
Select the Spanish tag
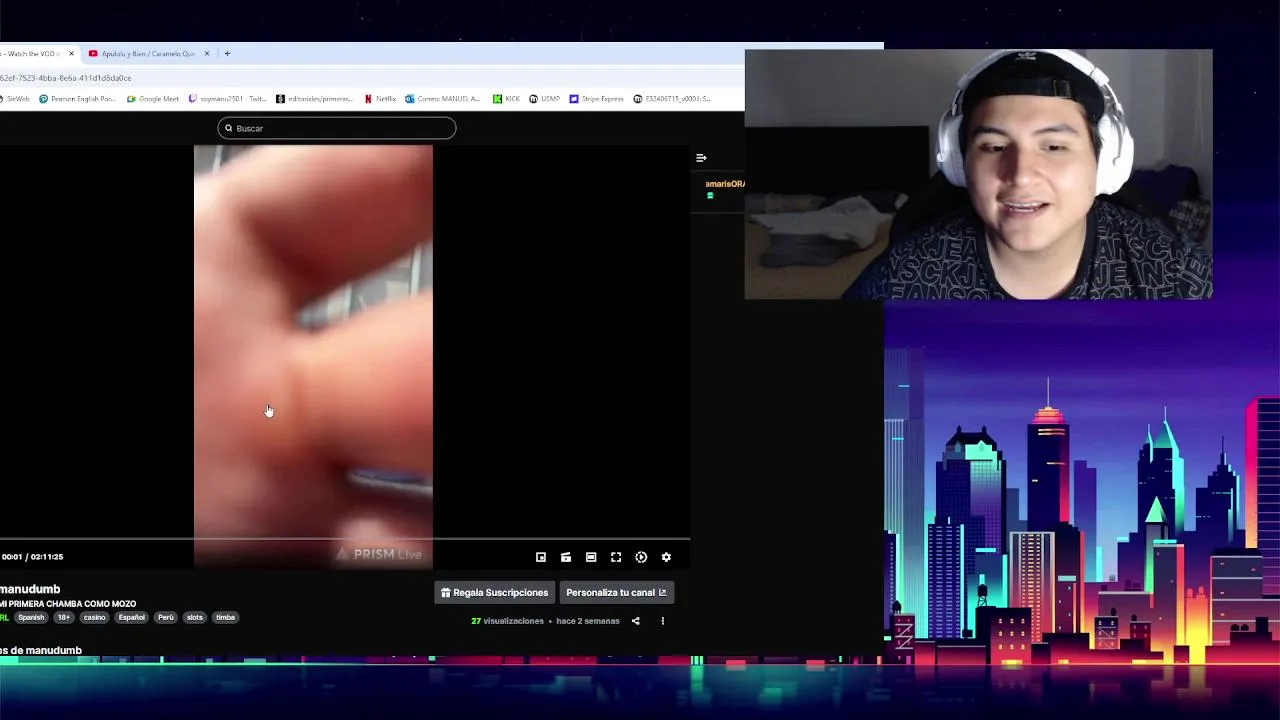pos(31,617)
